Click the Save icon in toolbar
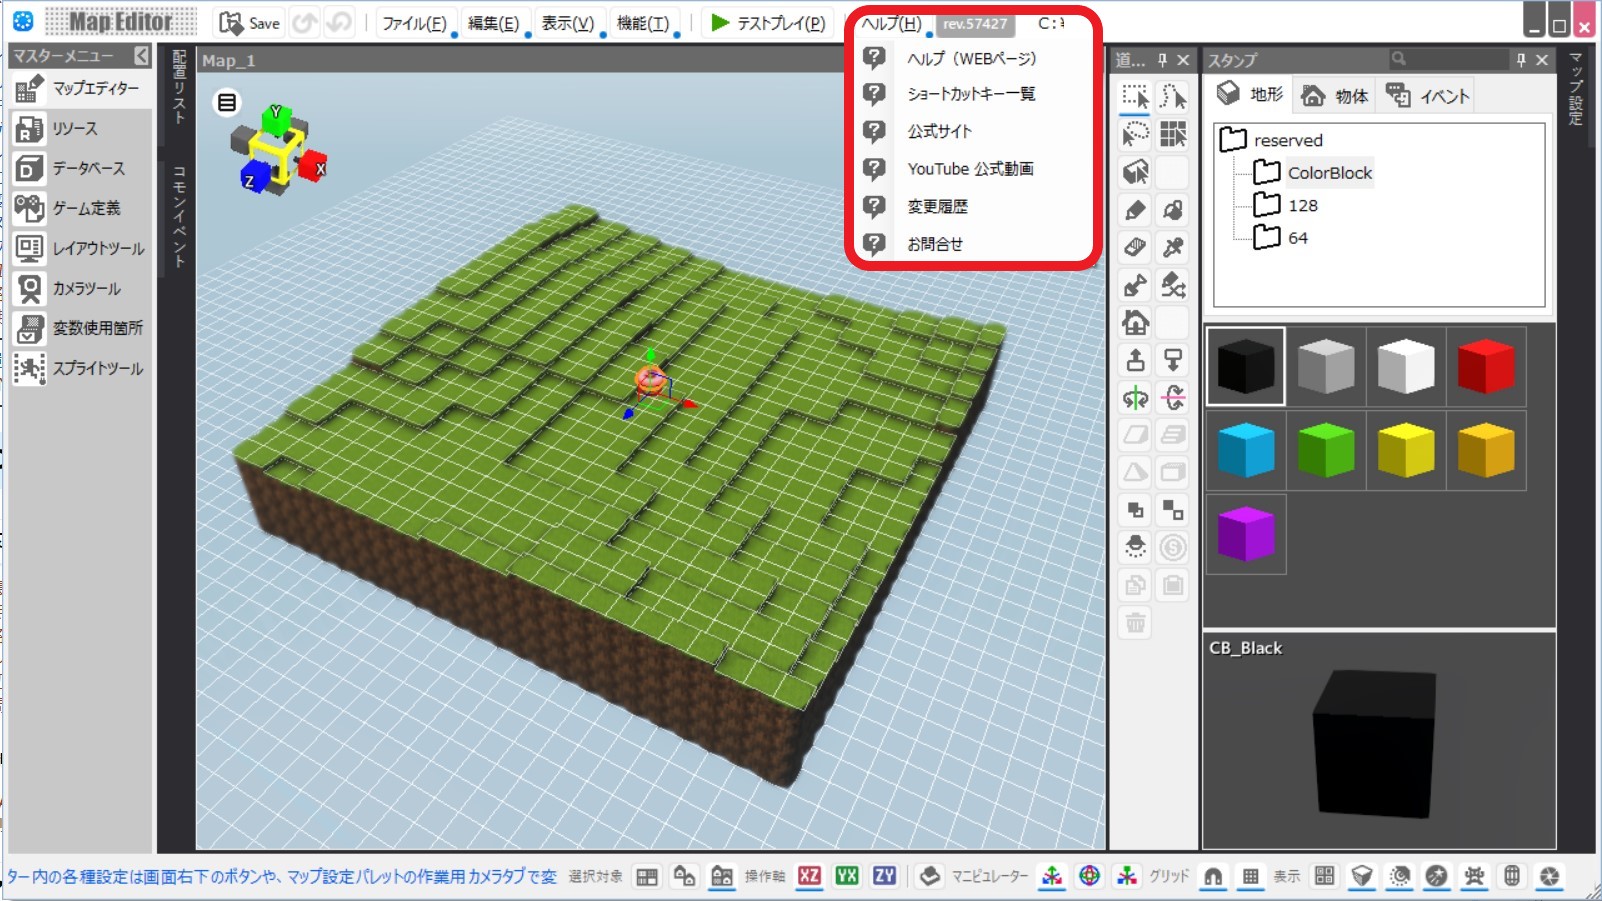Viewport: 1602px width, 901px height. (249, 23)
